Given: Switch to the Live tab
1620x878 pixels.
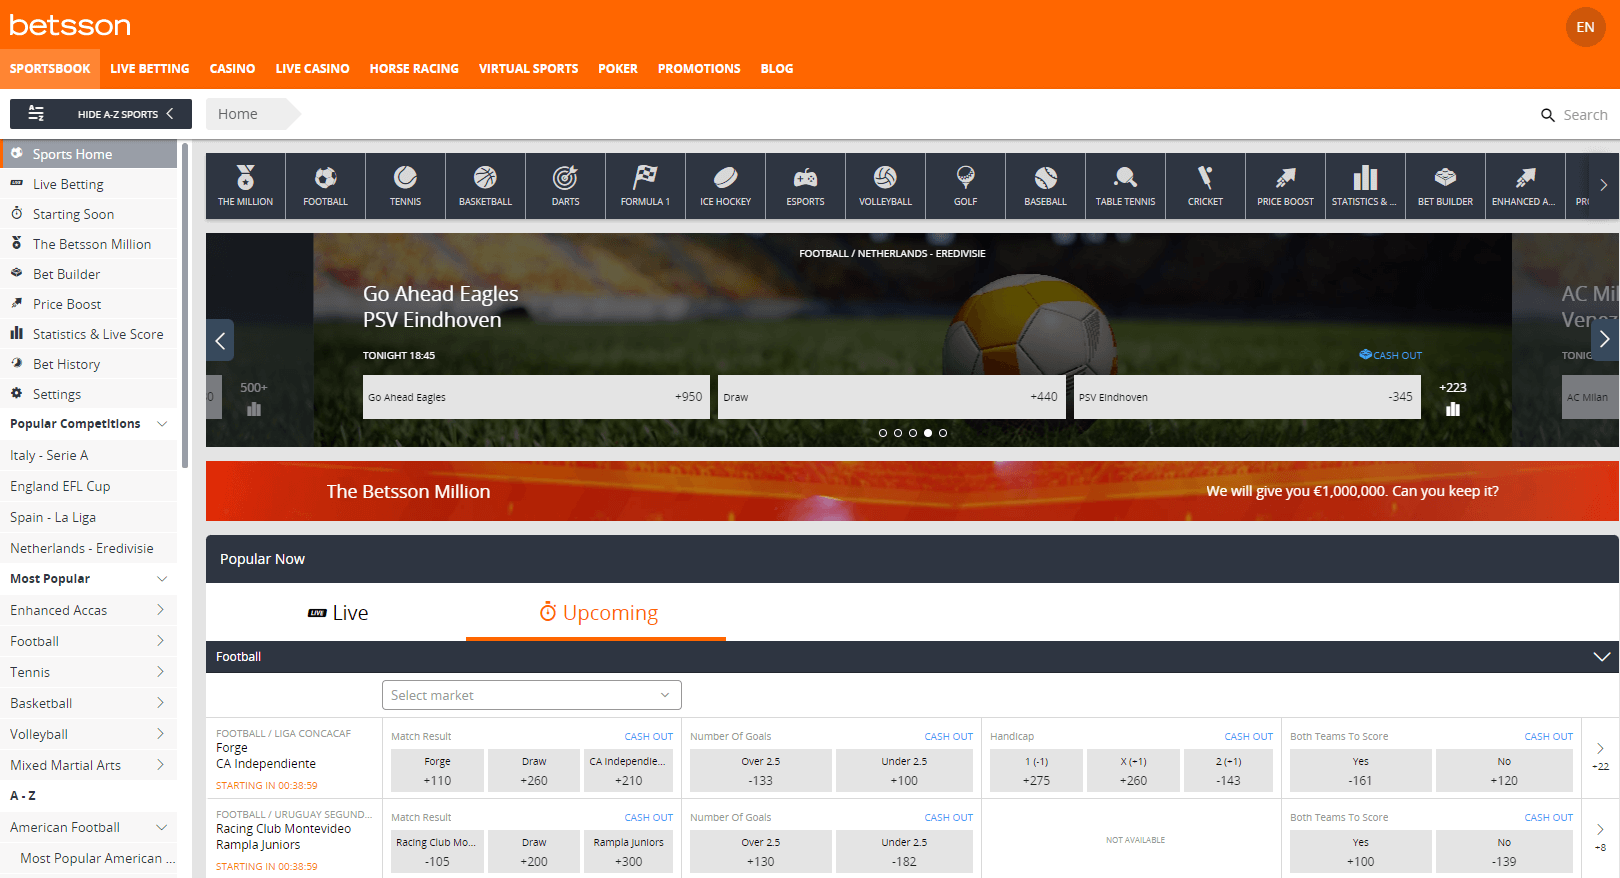Looking at the screenshot, I should tap(338, 613).
